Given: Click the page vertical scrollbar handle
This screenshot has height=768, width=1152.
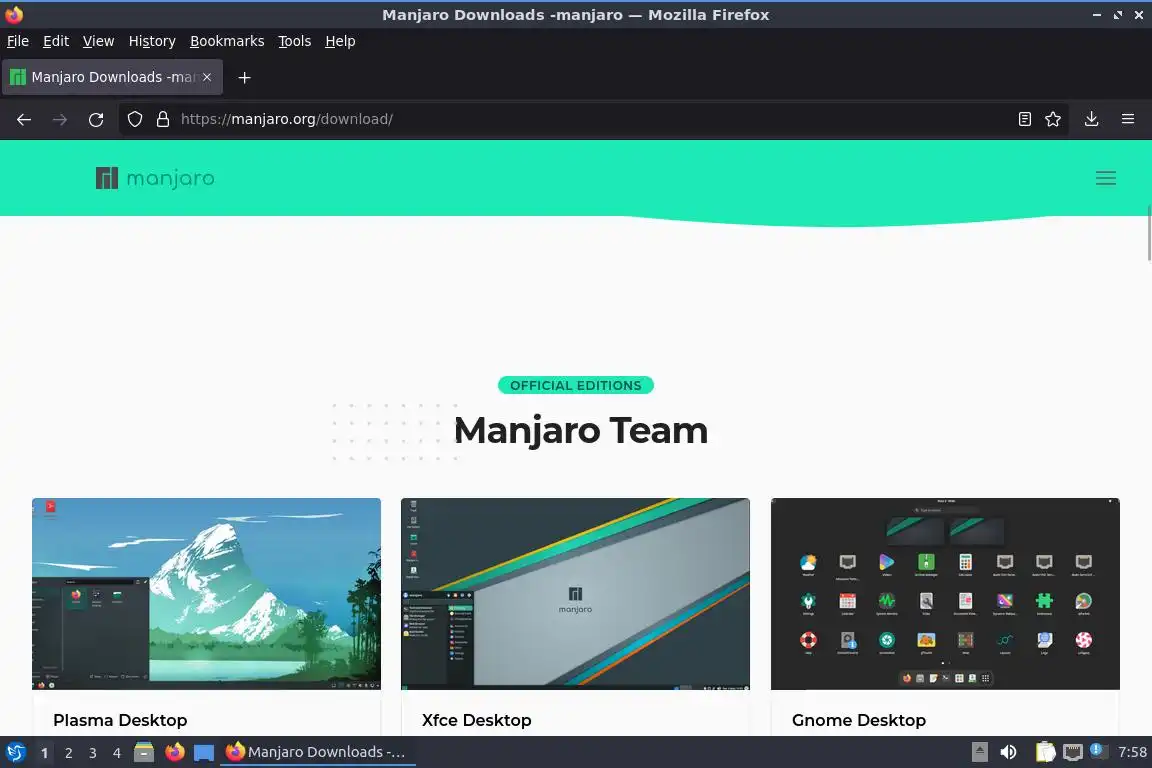Looking at the screenshot, I should coord(1148,233).
